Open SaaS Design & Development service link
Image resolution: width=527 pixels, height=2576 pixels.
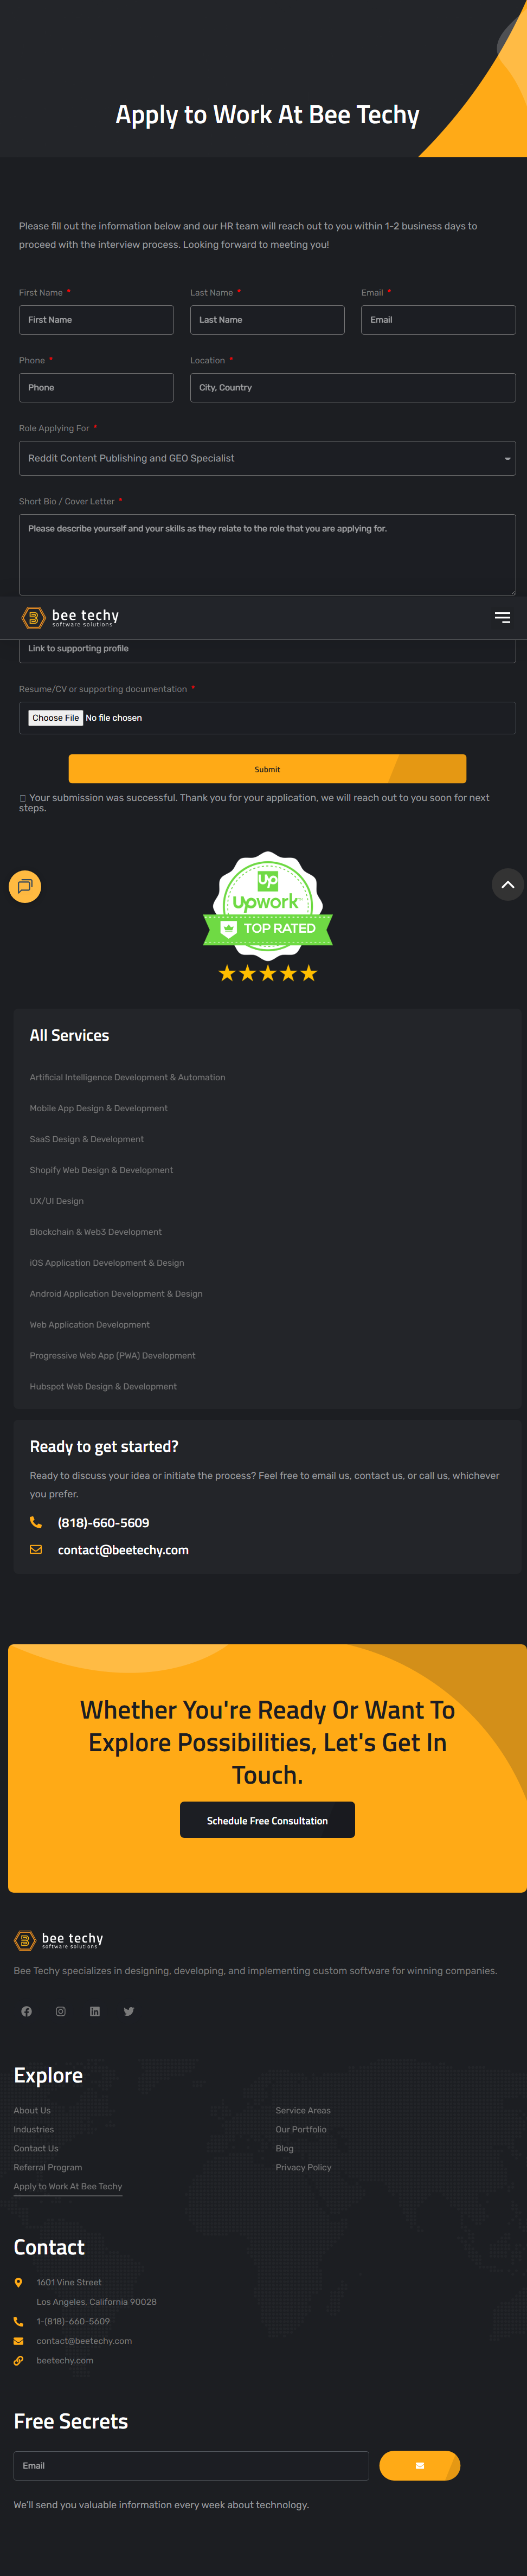tap(87, 1139)
